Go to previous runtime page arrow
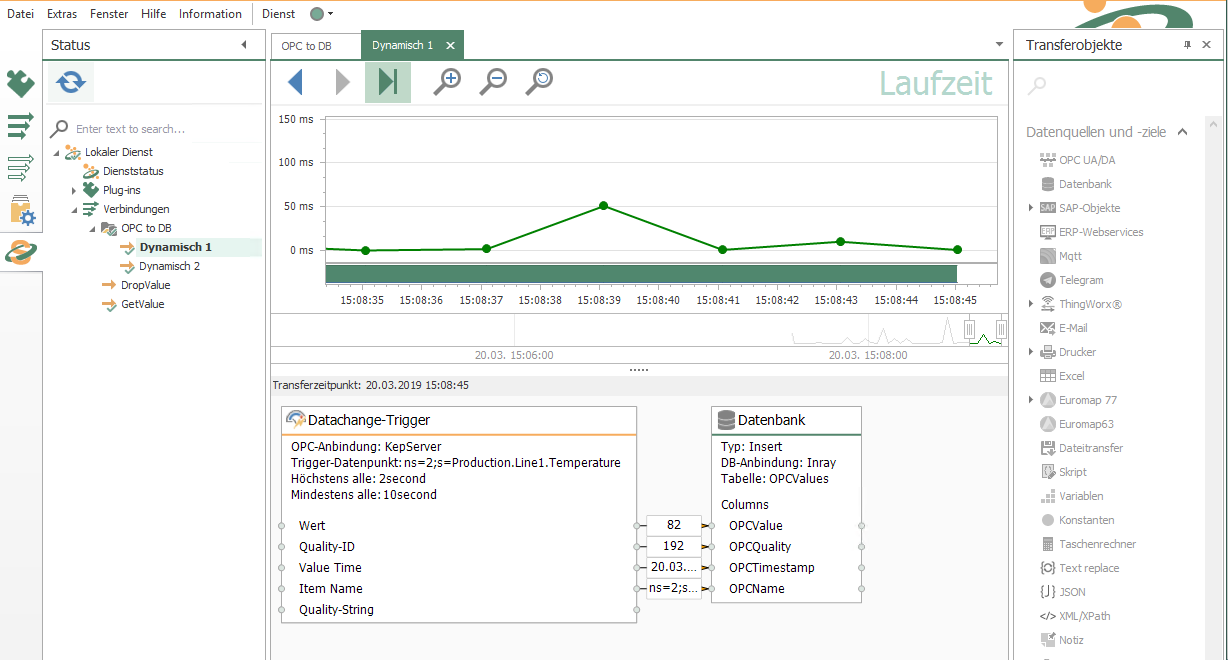The height and width of the screenshot is (660, 1228). 295,82
